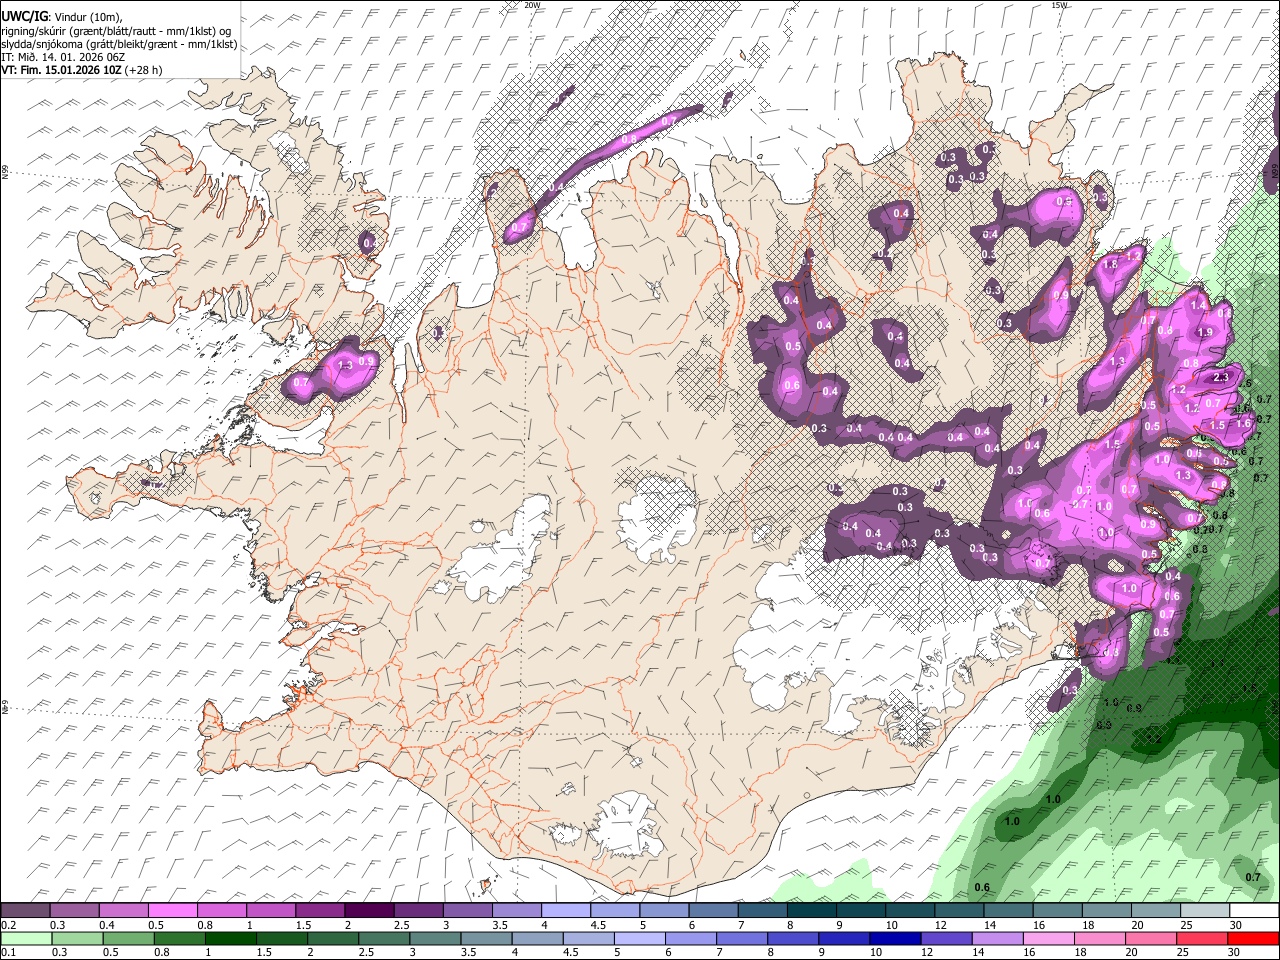Click the 'slydda/snjókoma (grátt/bleikt/grænt' header line
Image resolution: width=1280 pixels, height=960 pixels.
[119, 44]
